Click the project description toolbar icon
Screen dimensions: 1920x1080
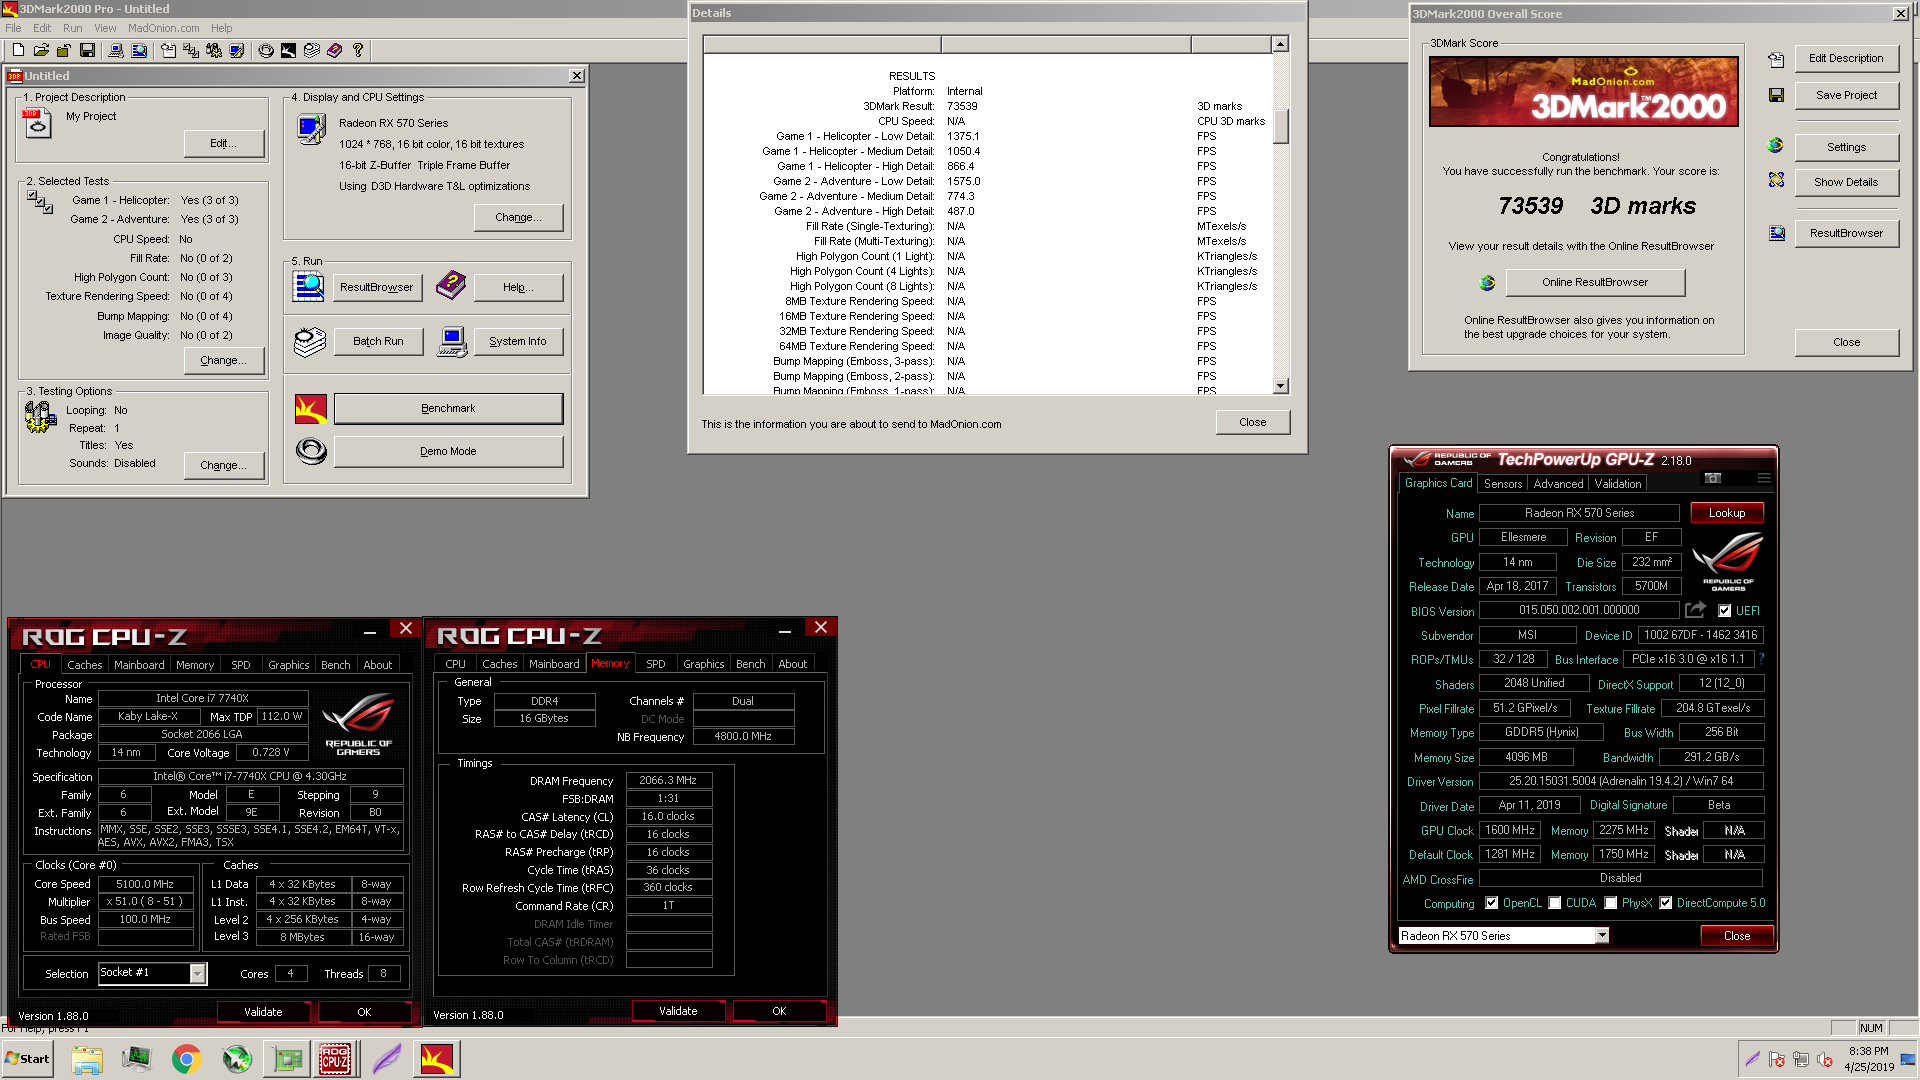(x=168, y=50)
